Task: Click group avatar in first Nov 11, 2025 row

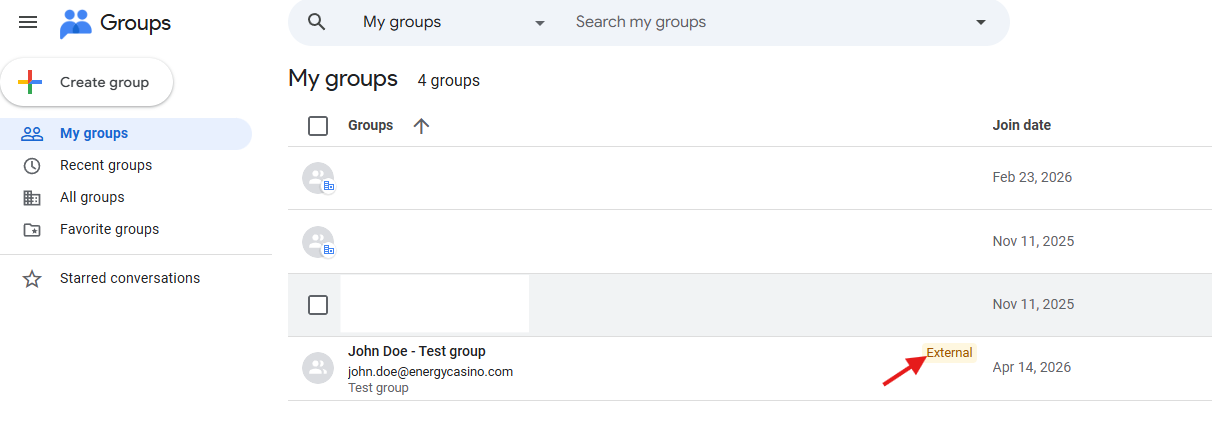Action: click(x=318, y=242)
